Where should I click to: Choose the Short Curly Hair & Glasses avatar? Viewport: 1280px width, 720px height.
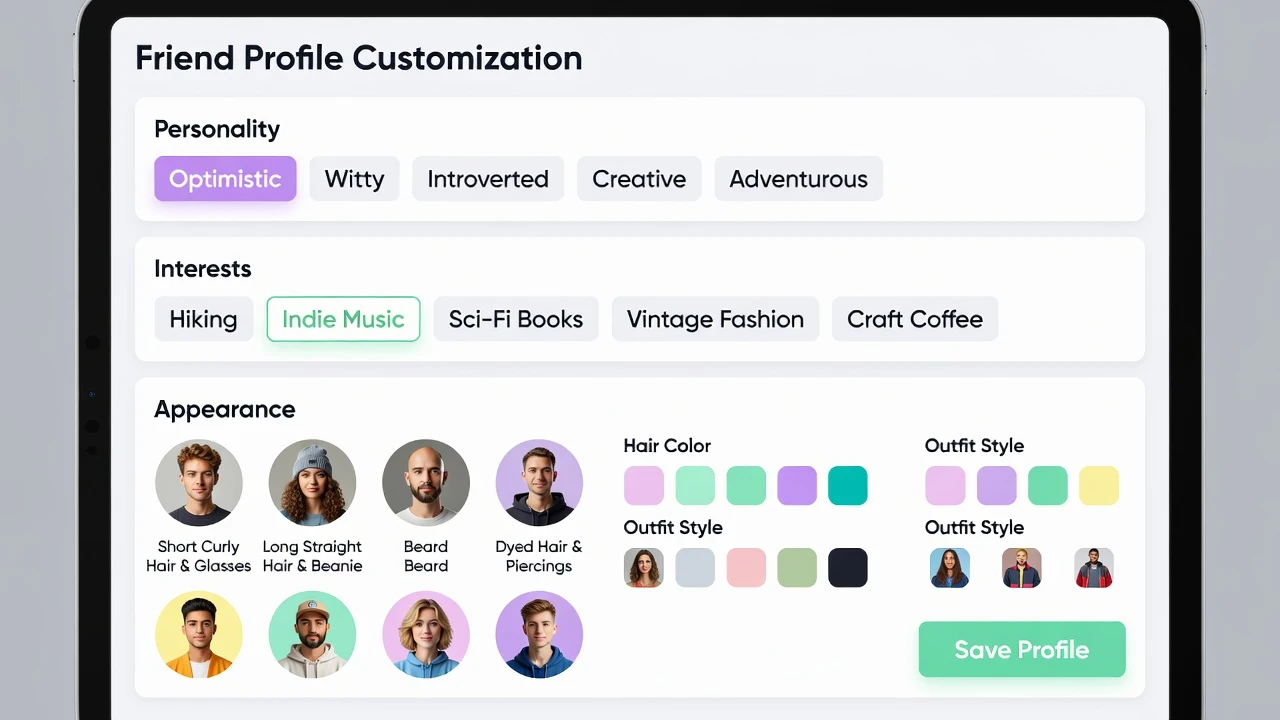coord(199,483)
